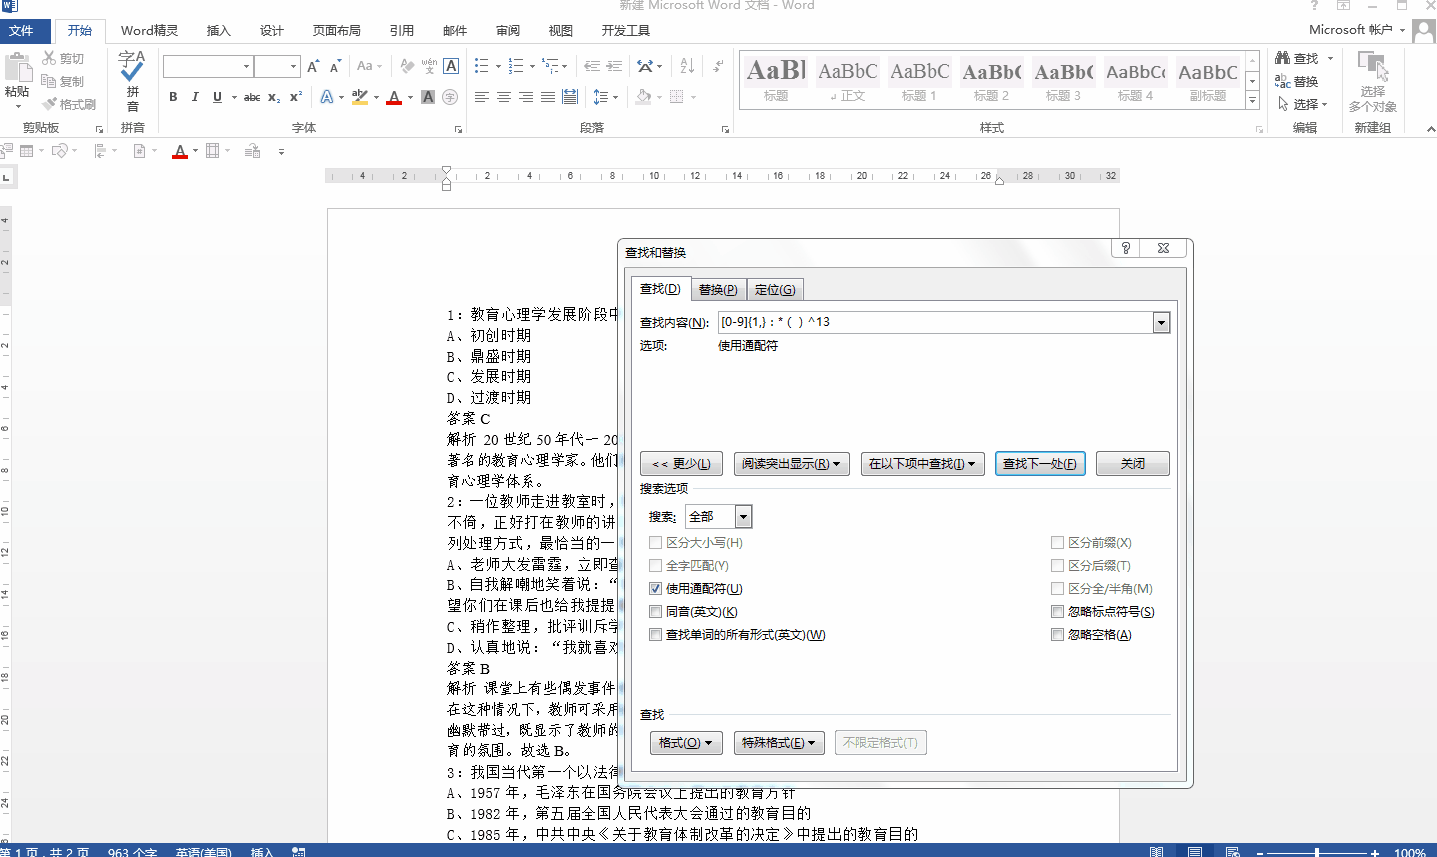Open the 文件 file menu

(x=21, y=31)
